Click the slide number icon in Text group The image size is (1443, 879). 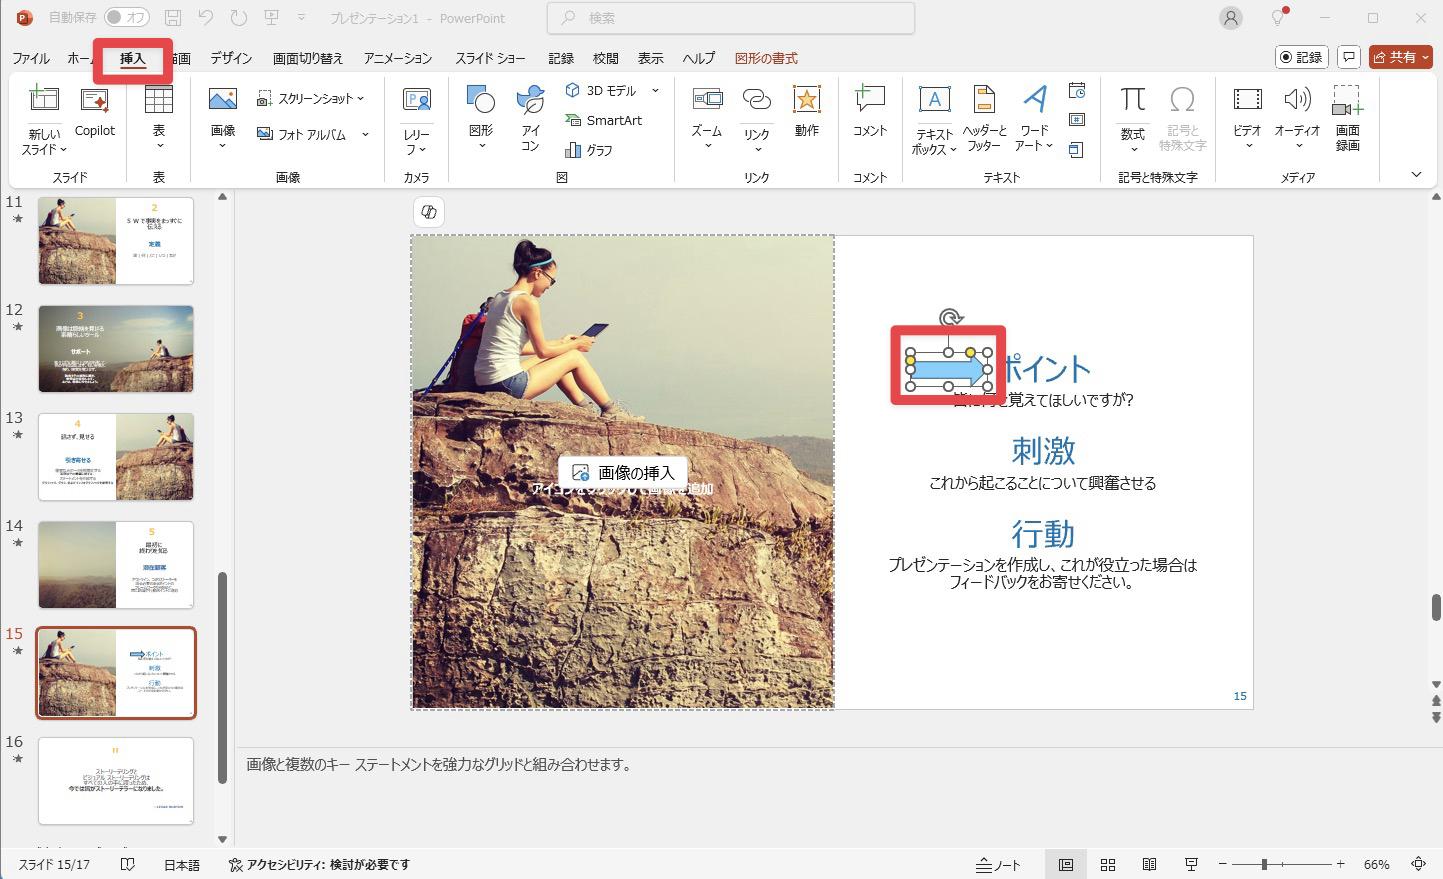1077,120
